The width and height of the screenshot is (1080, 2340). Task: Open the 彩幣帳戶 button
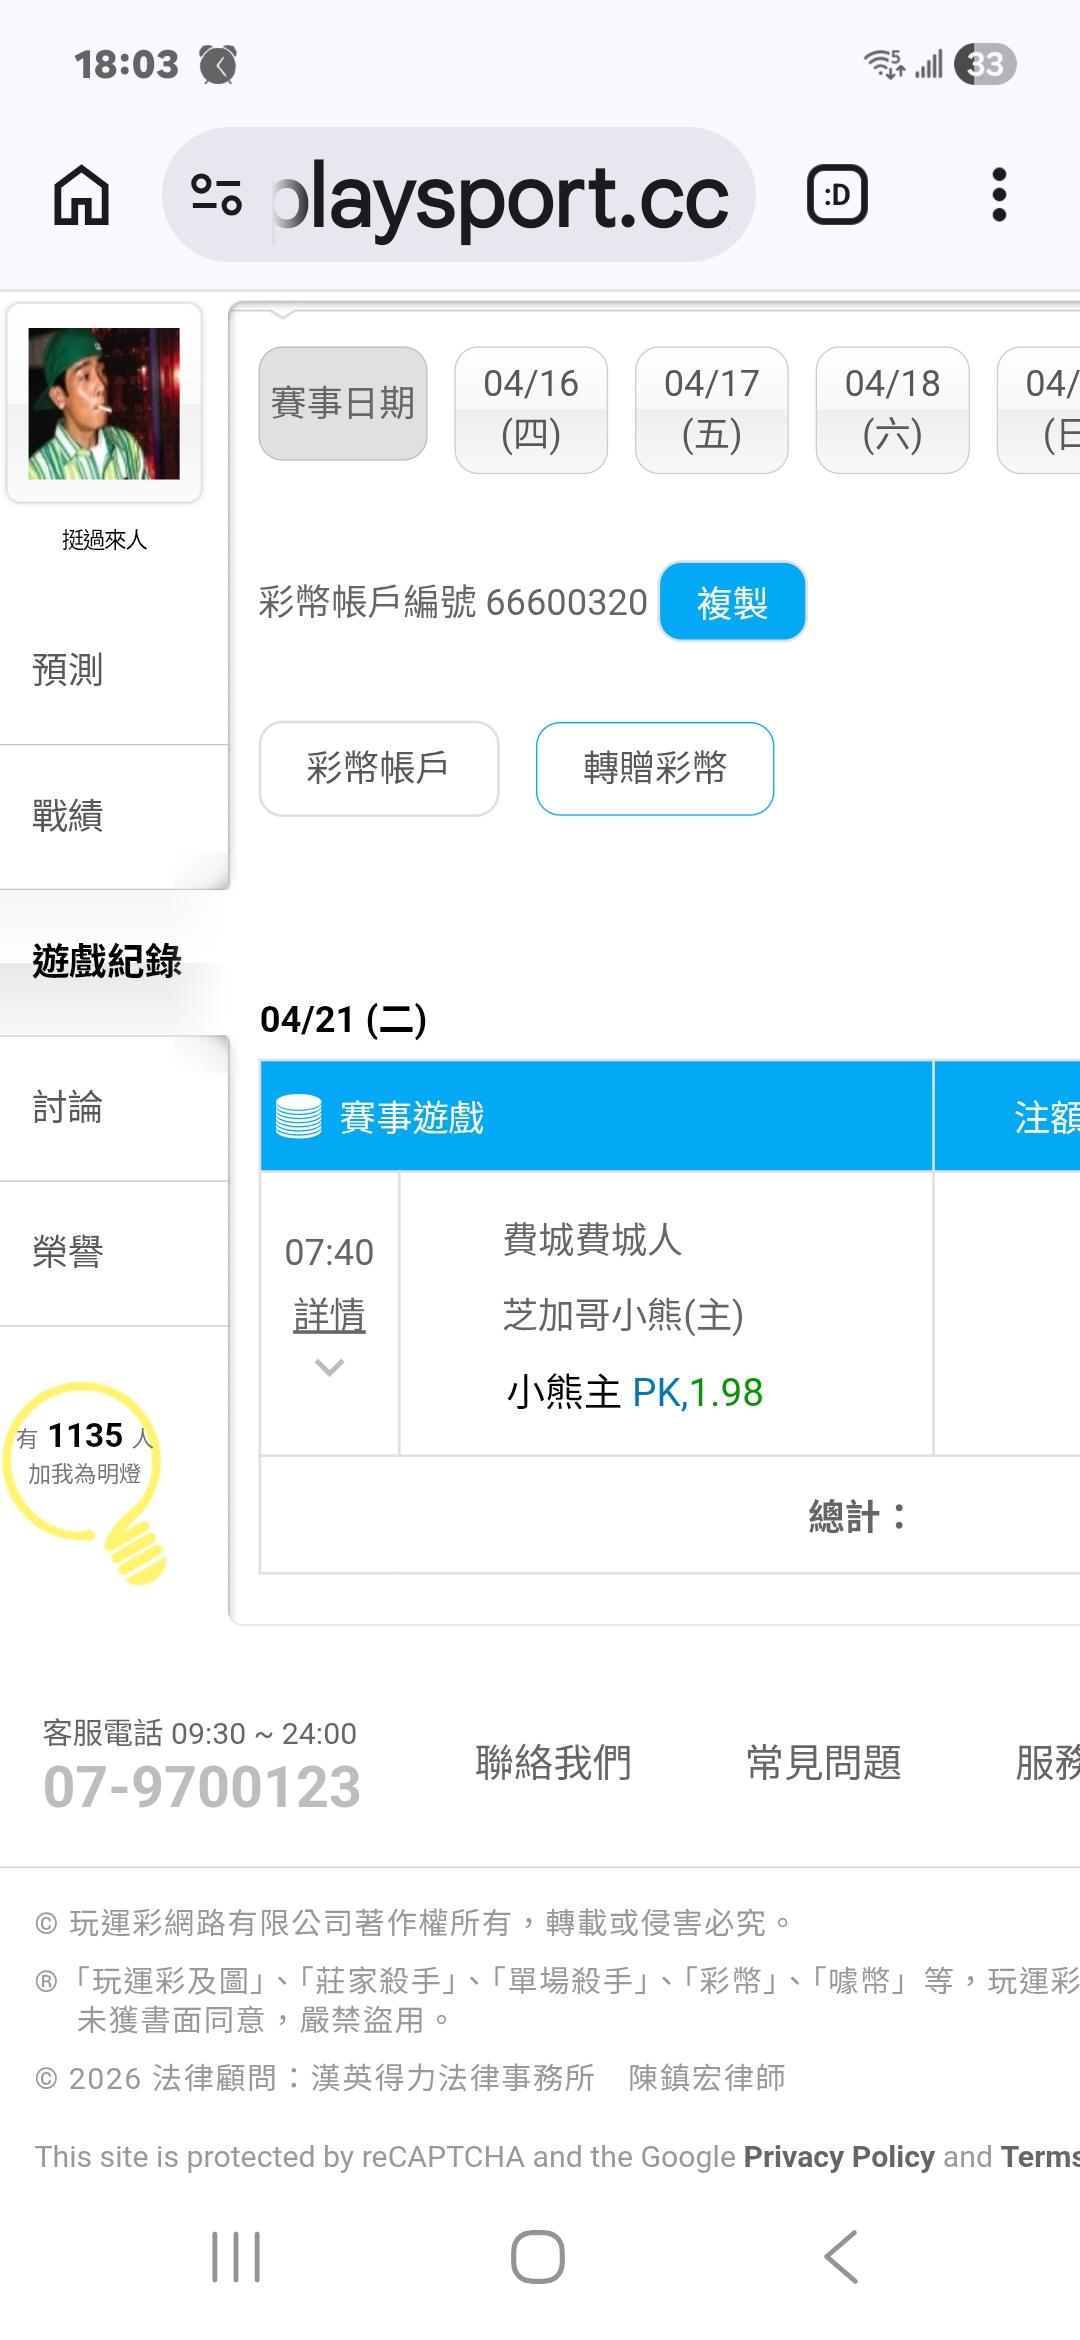pos(378,768)
